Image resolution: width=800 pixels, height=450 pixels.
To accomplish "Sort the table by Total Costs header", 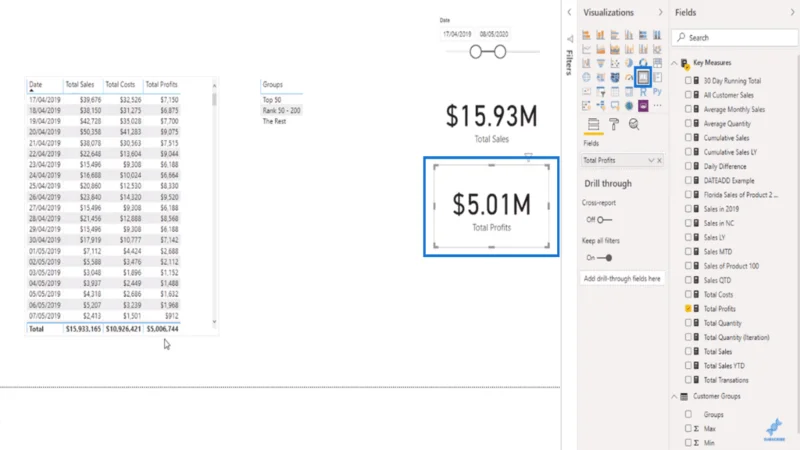I will (x=120, y=84).
